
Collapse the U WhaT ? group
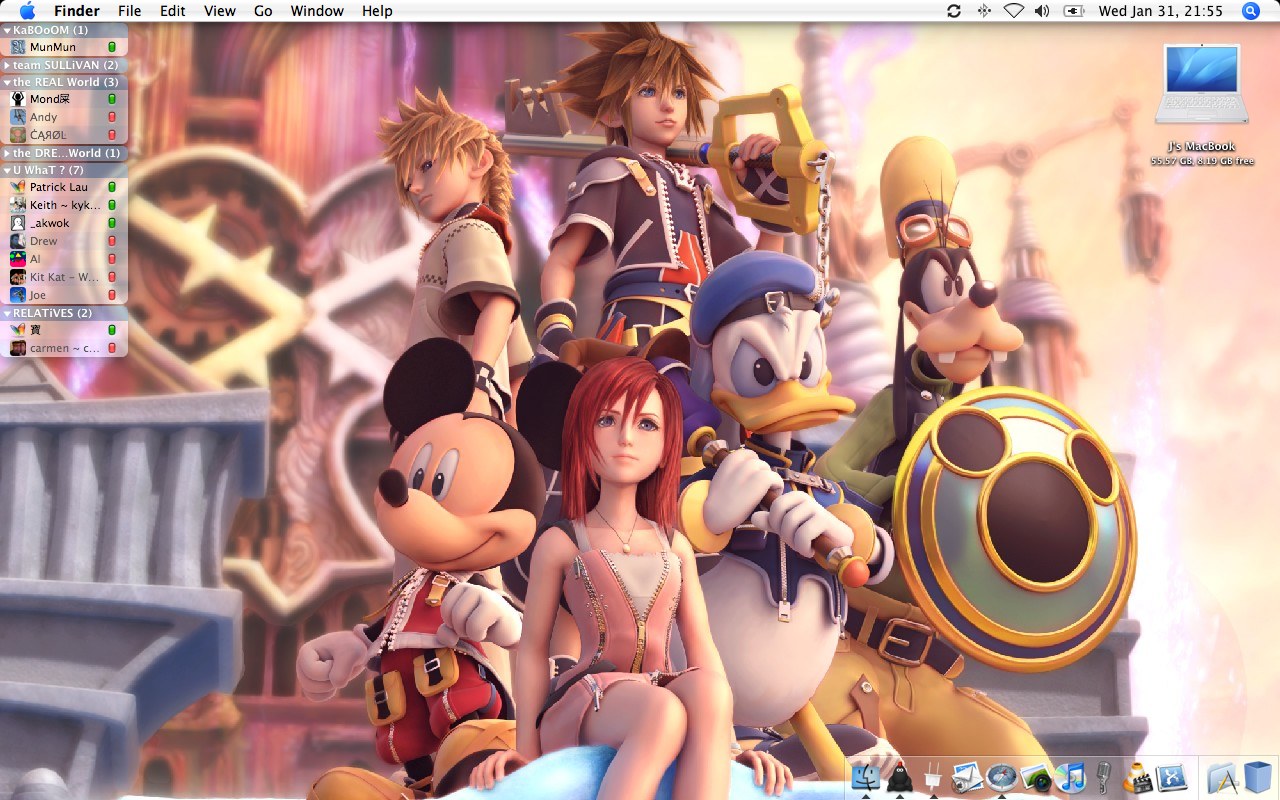(7, 170)
